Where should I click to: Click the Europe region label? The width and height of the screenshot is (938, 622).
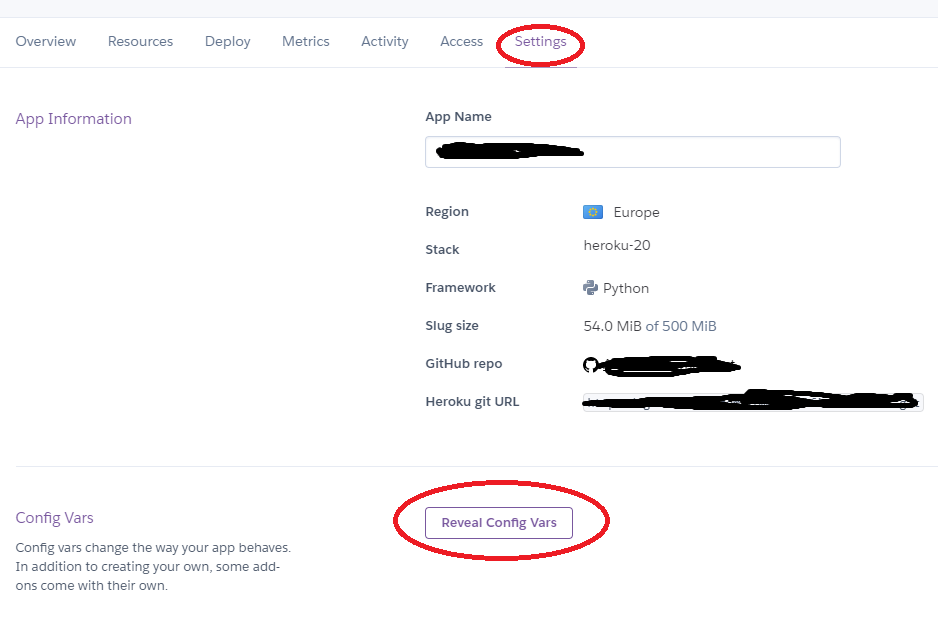(x=636, y=213)
